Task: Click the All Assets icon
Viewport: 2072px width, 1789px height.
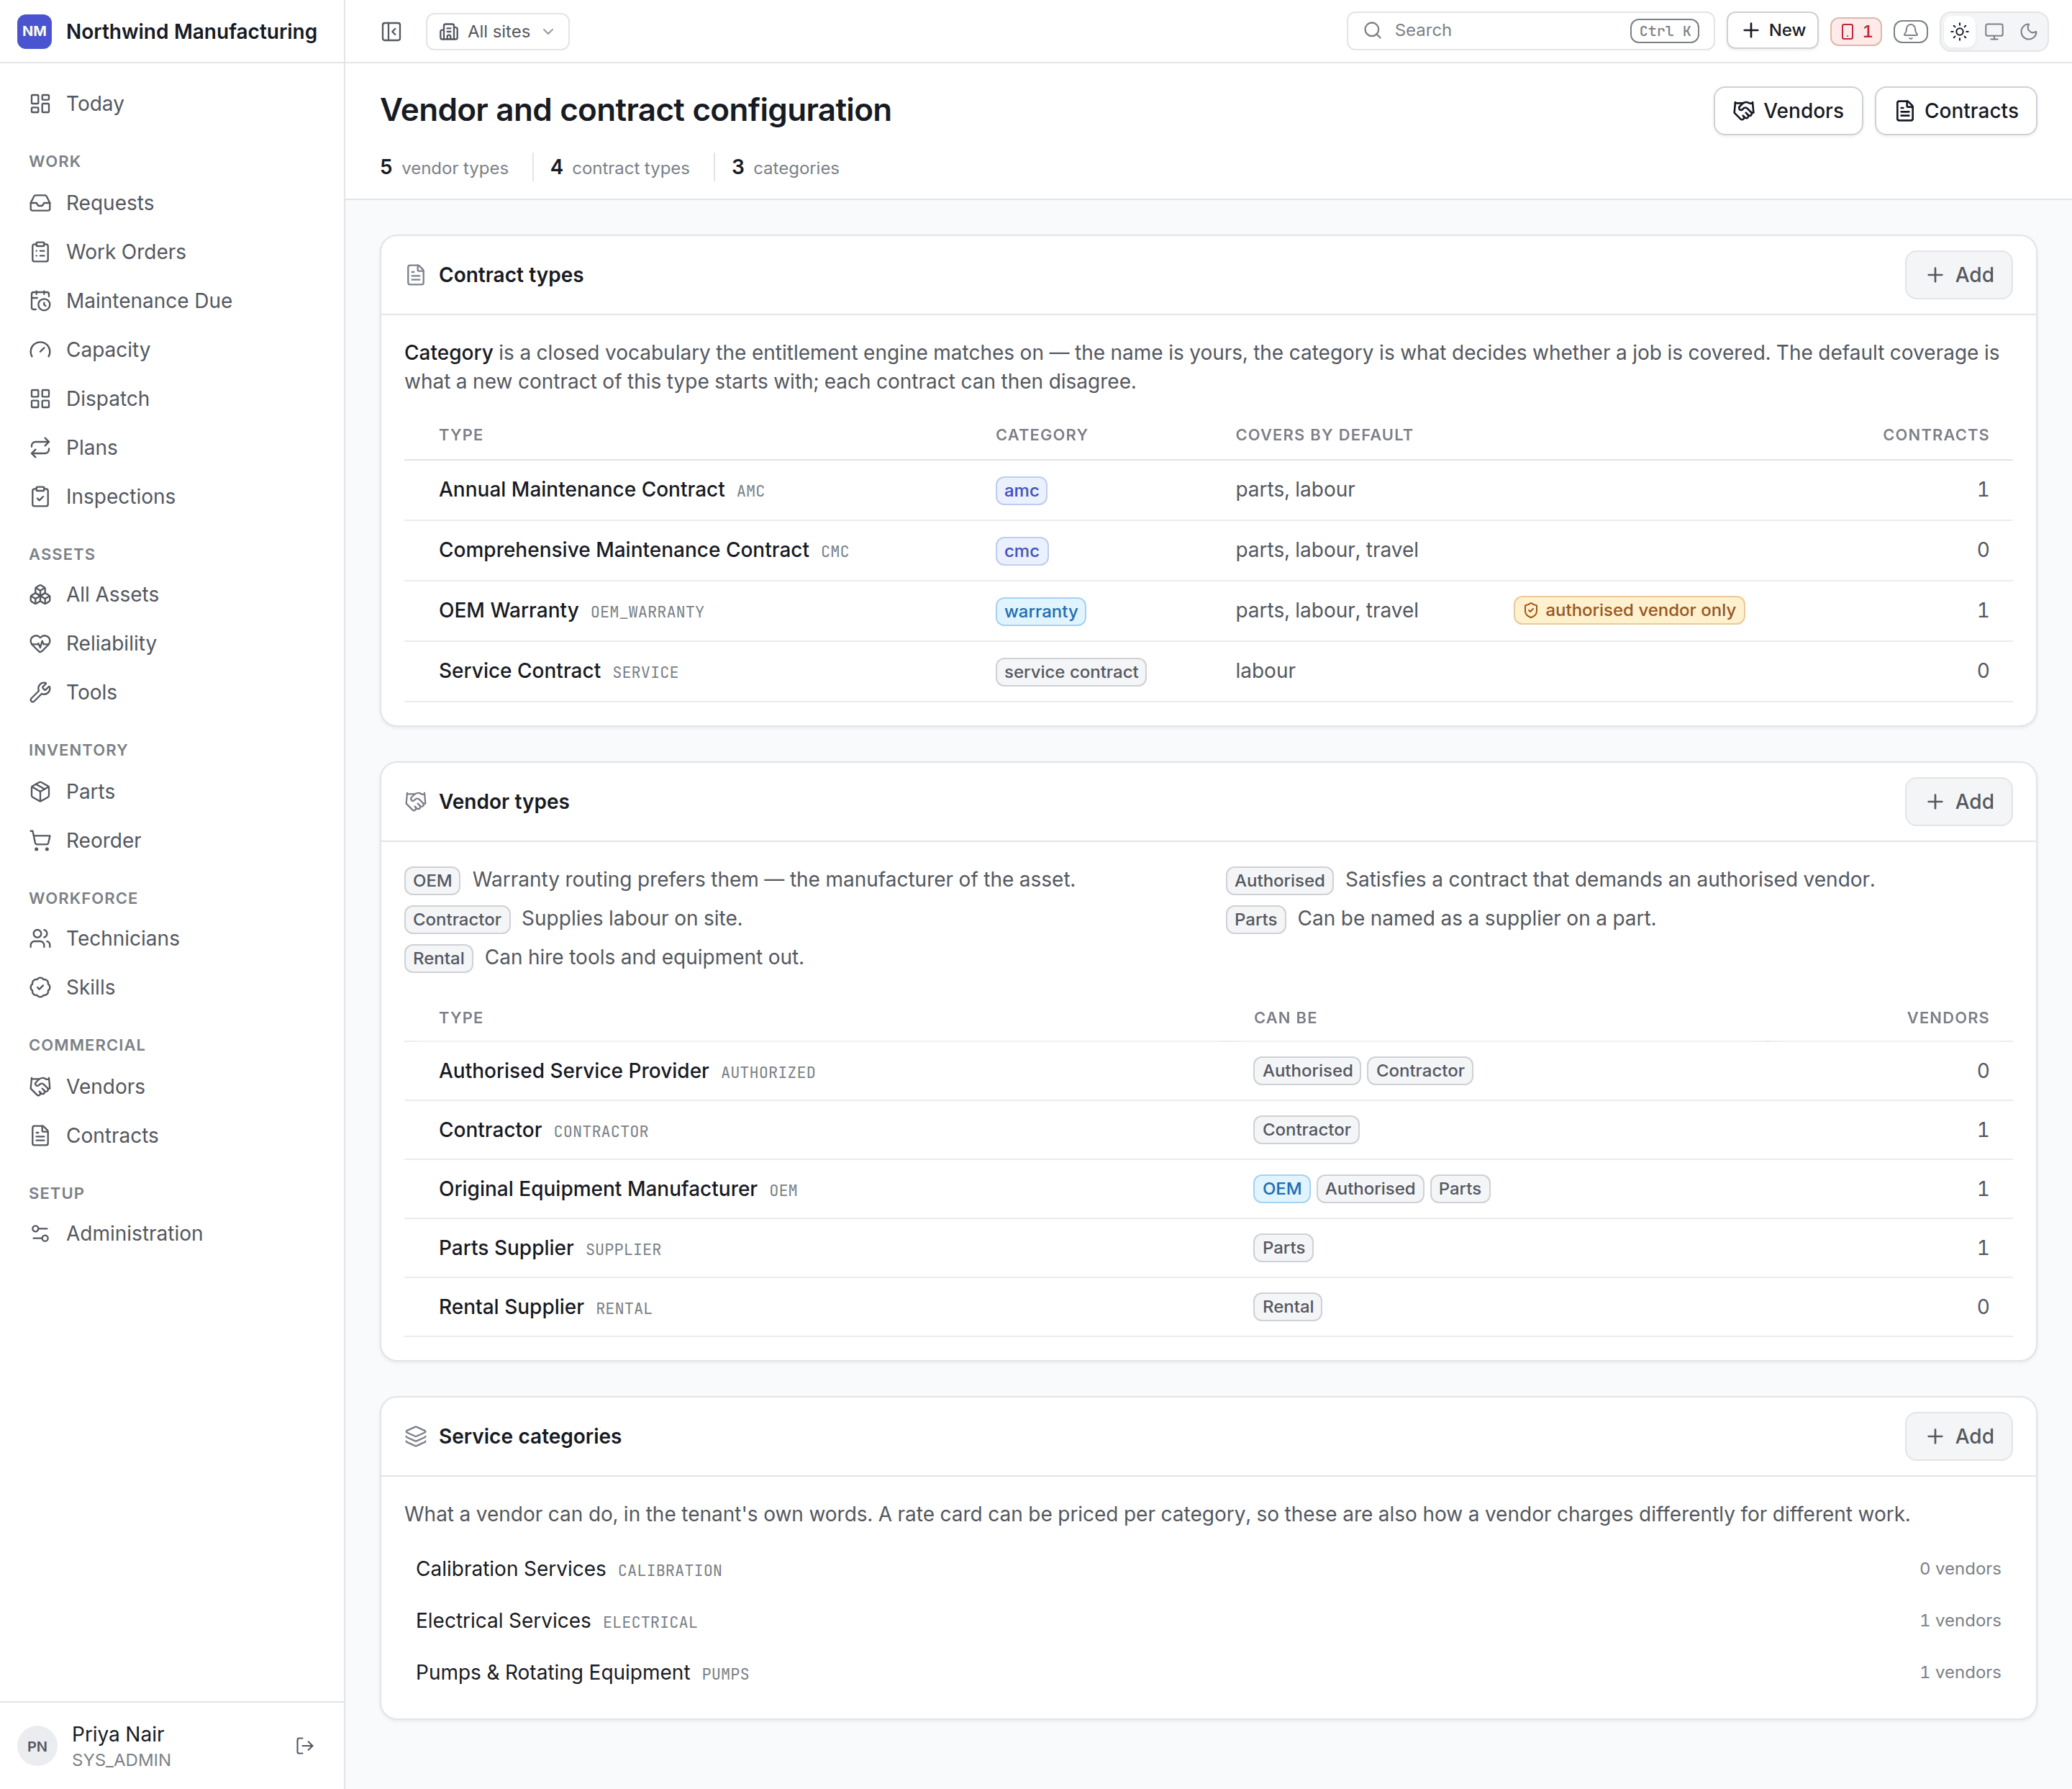Action: pyautogui.click(x=40, y=595)
